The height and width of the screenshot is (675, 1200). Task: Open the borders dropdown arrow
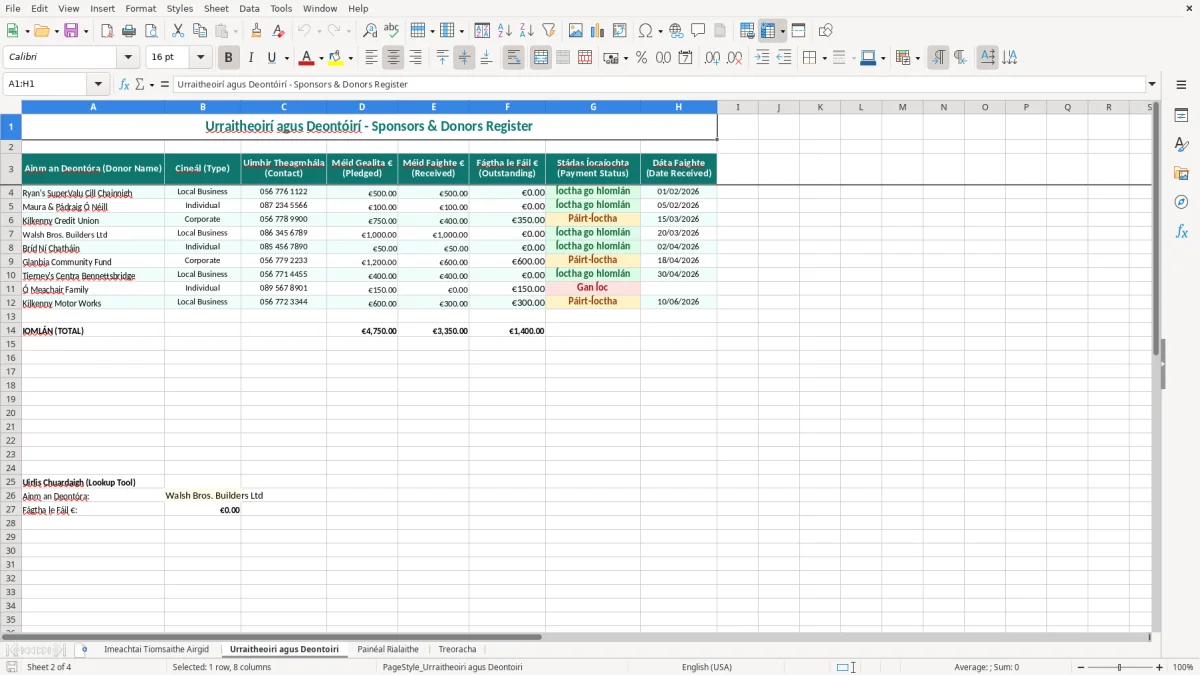coord(823,58)
